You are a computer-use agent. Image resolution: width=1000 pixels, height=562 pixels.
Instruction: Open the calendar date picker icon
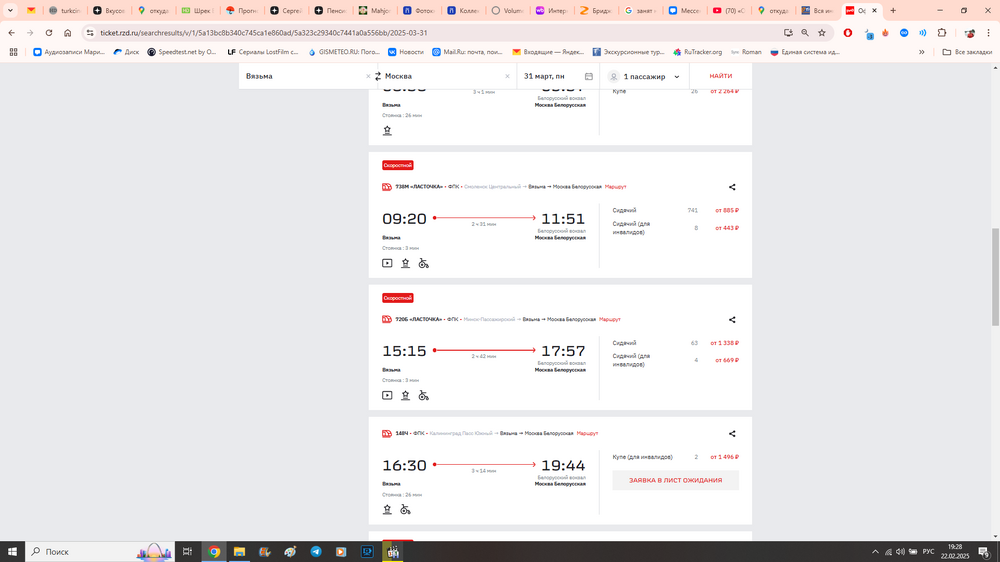coord(588,76)
